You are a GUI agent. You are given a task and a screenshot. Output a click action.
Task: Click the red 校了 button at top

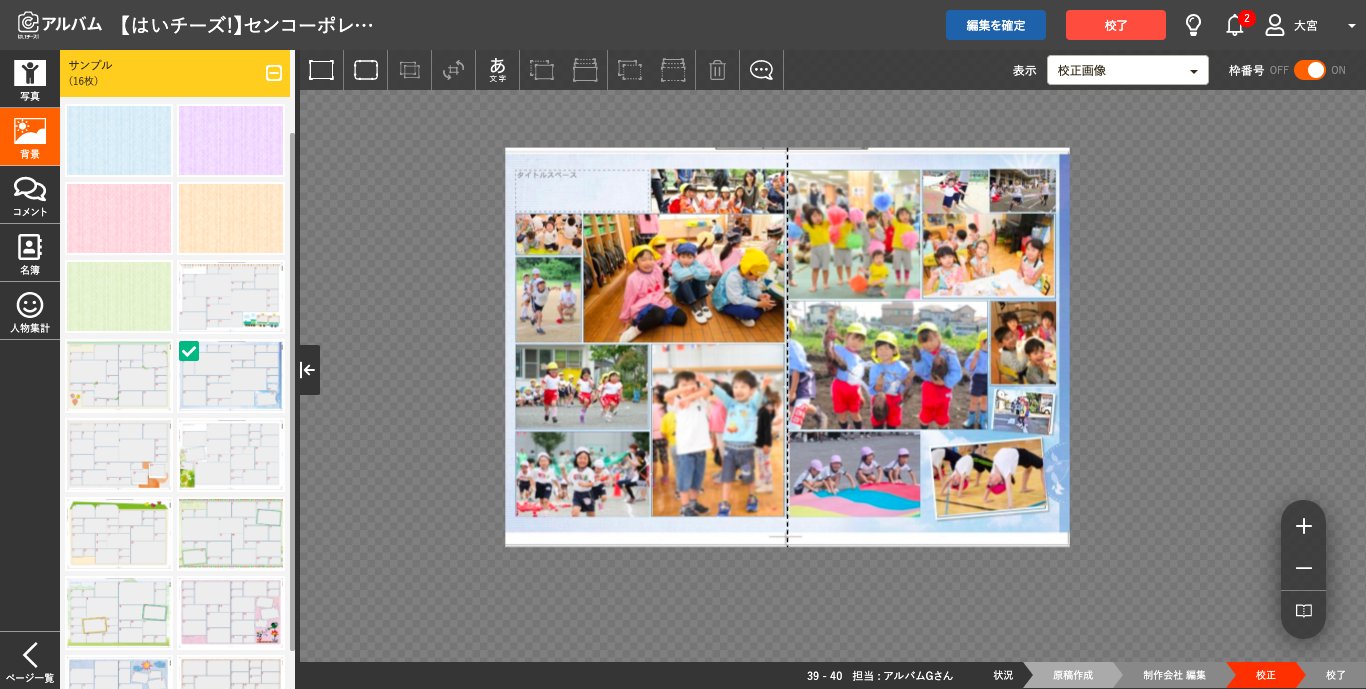[1115, 25]
